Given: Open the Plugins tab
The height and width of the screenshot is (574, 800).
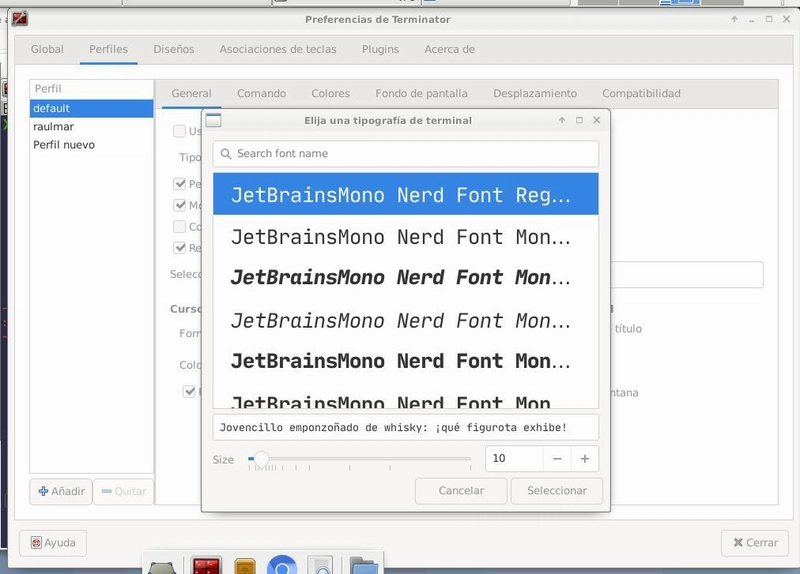Looking at the screenshot, I should pos(380,49).
